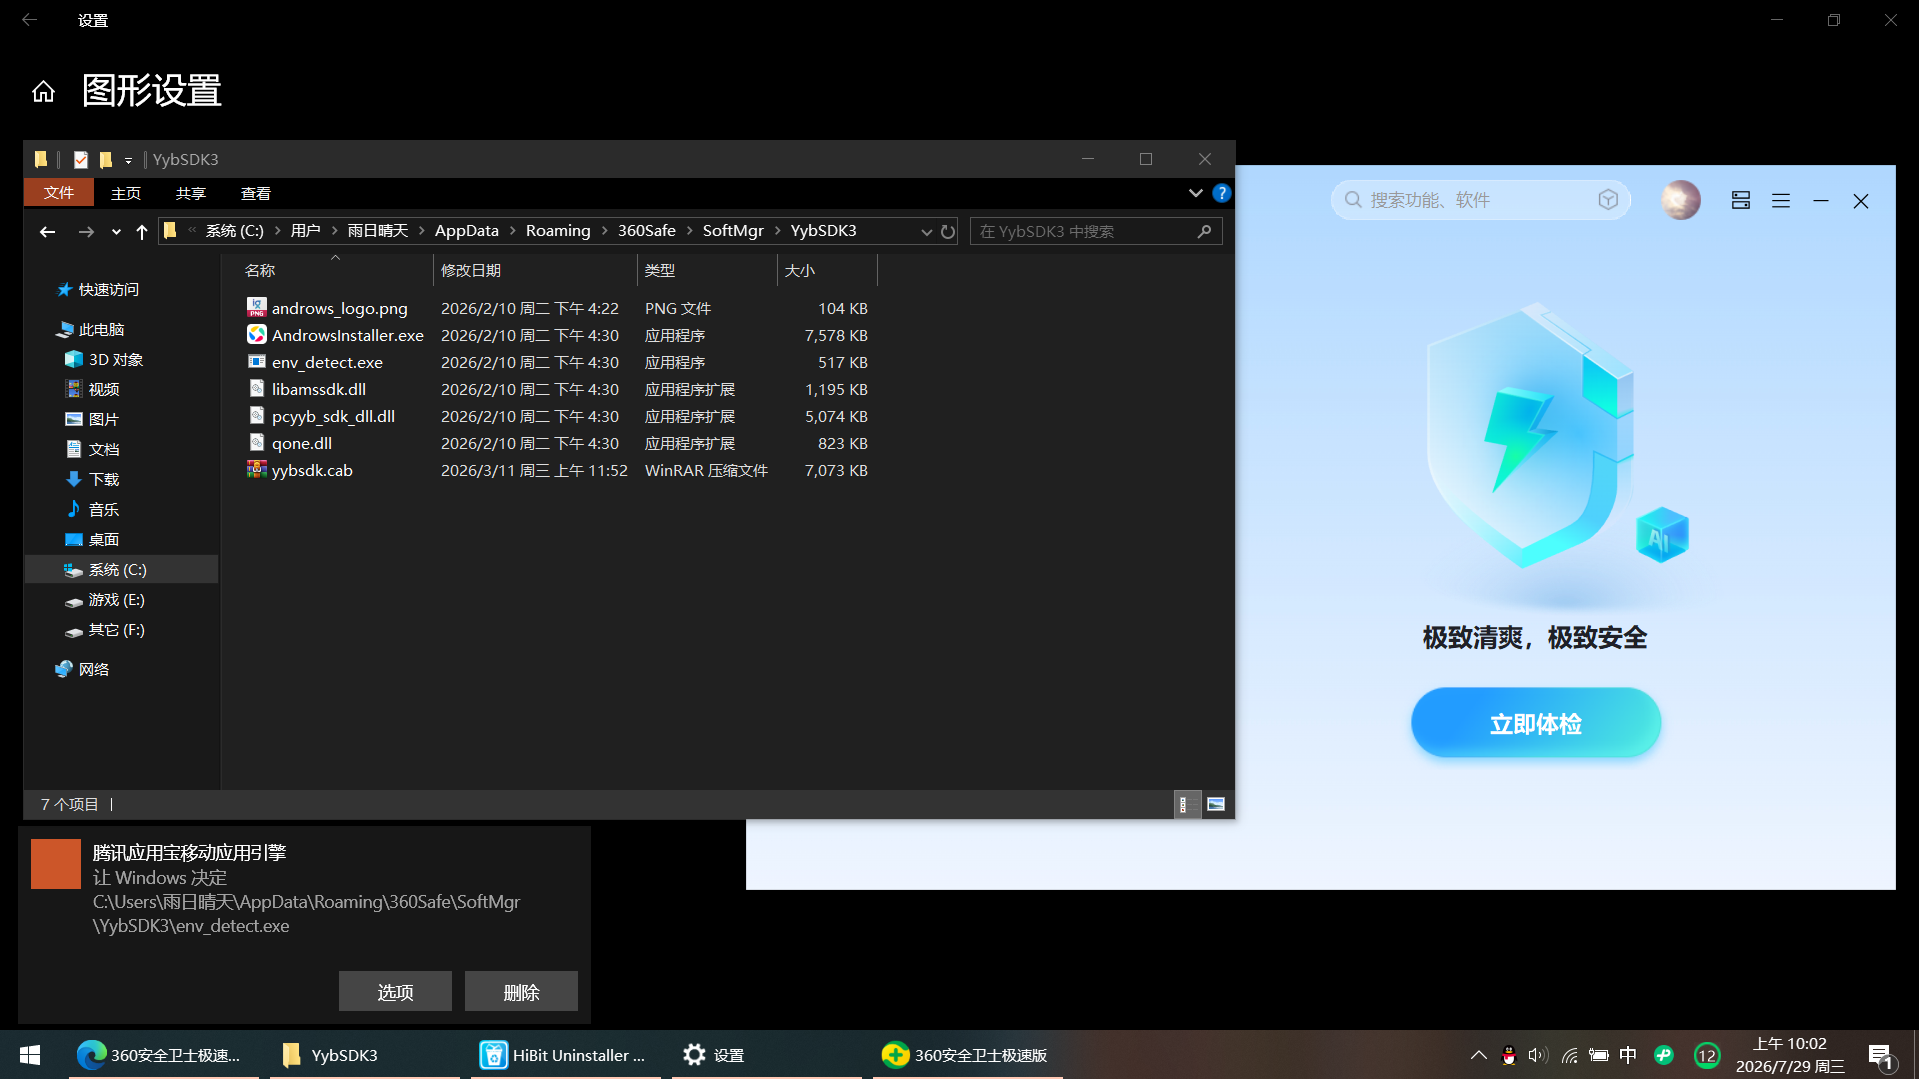Select 快速访问 in navigation pane
Viewport: 1919px width, 1079px height.
tap(109, 290)
